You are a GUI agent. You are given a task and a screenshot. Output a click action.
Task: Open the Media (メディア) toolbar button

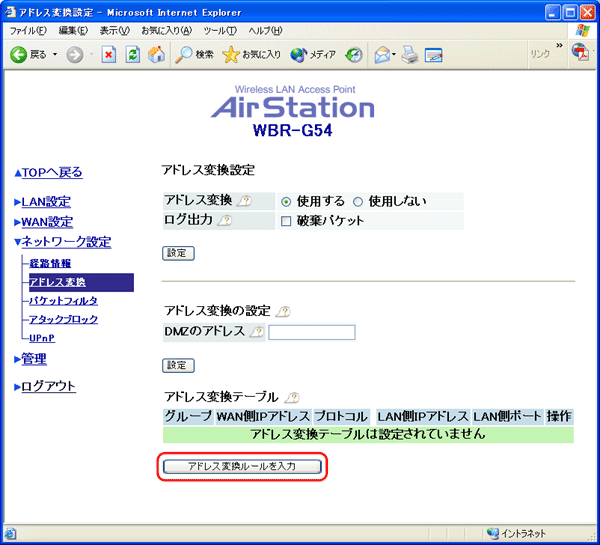pos(313,55)
